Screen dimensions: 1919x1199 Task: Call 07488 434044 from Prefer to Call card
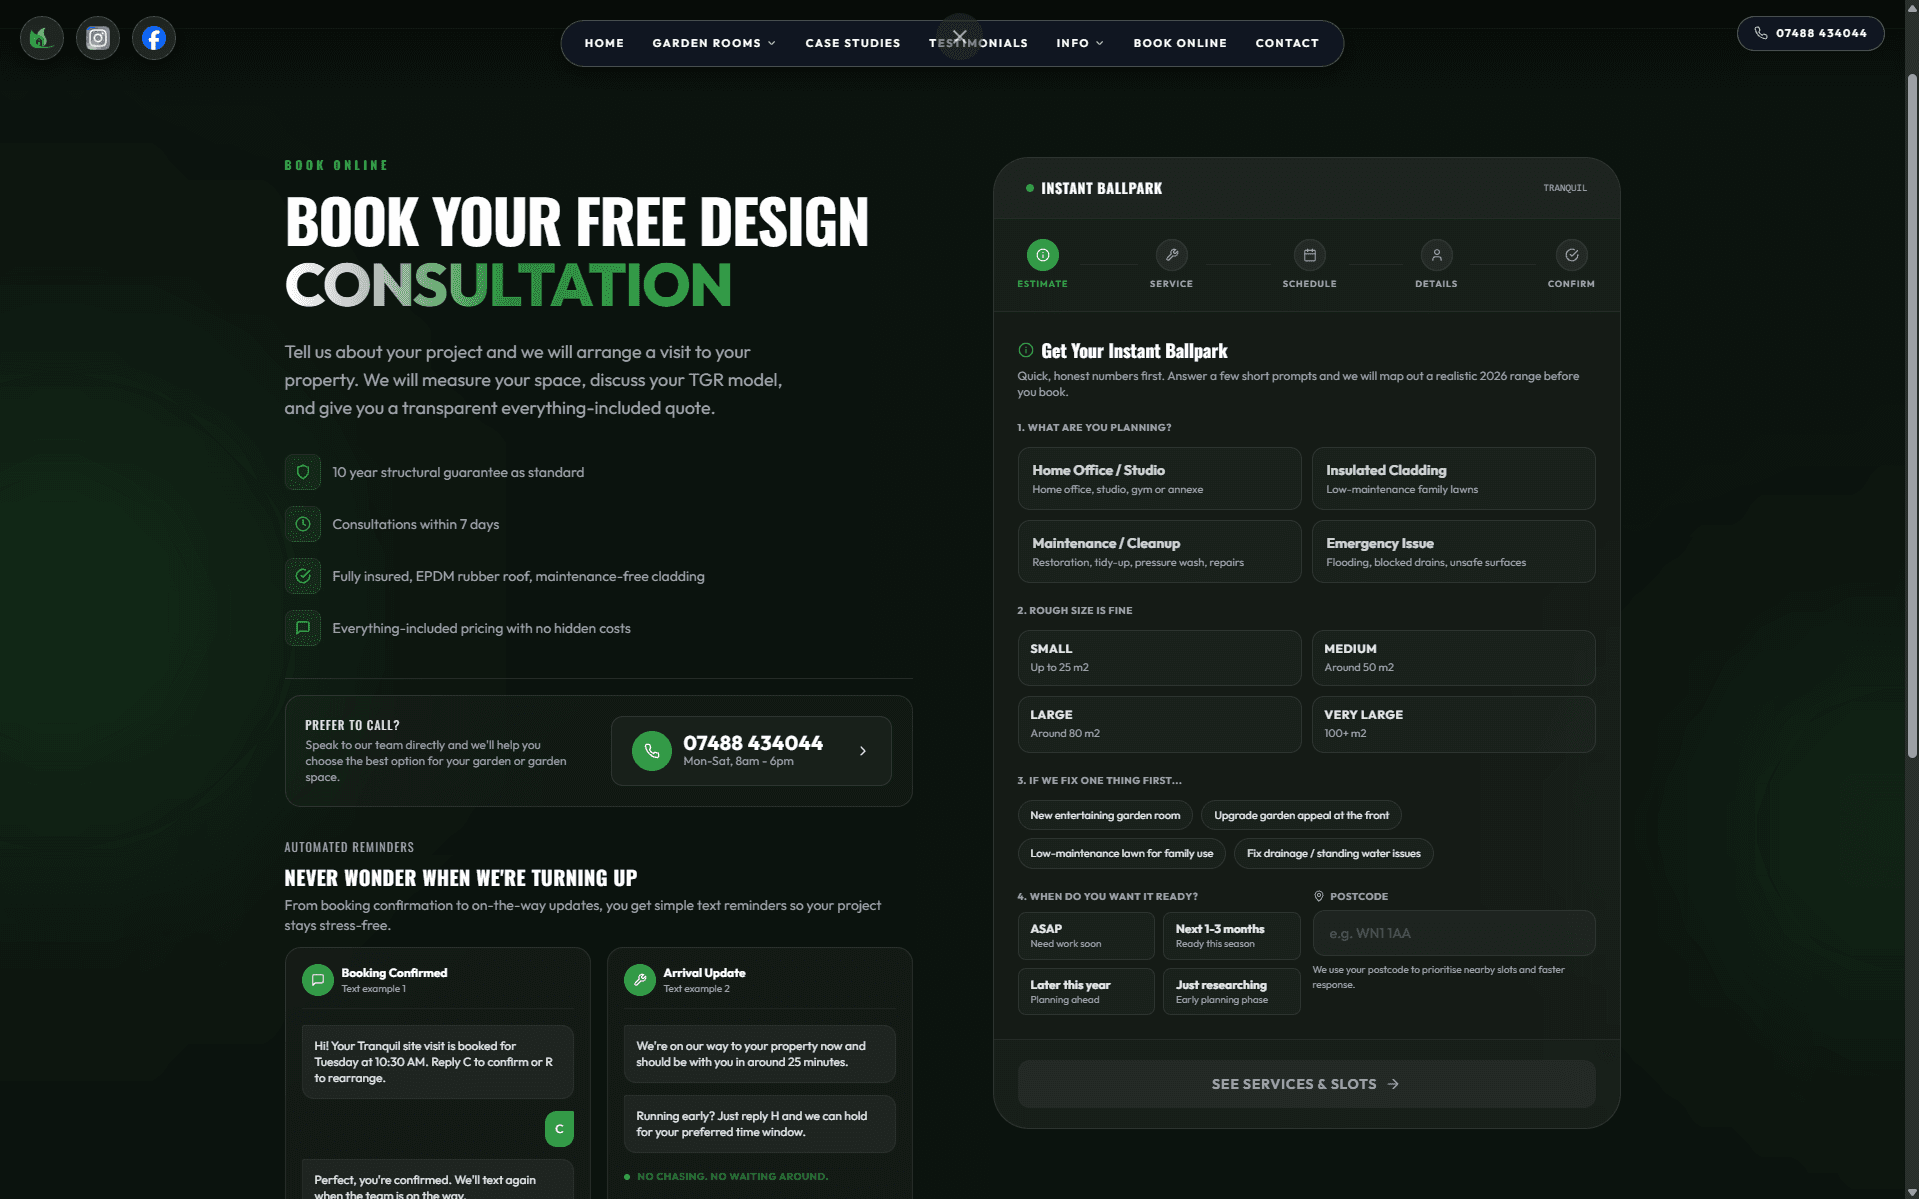click(751, 751)
